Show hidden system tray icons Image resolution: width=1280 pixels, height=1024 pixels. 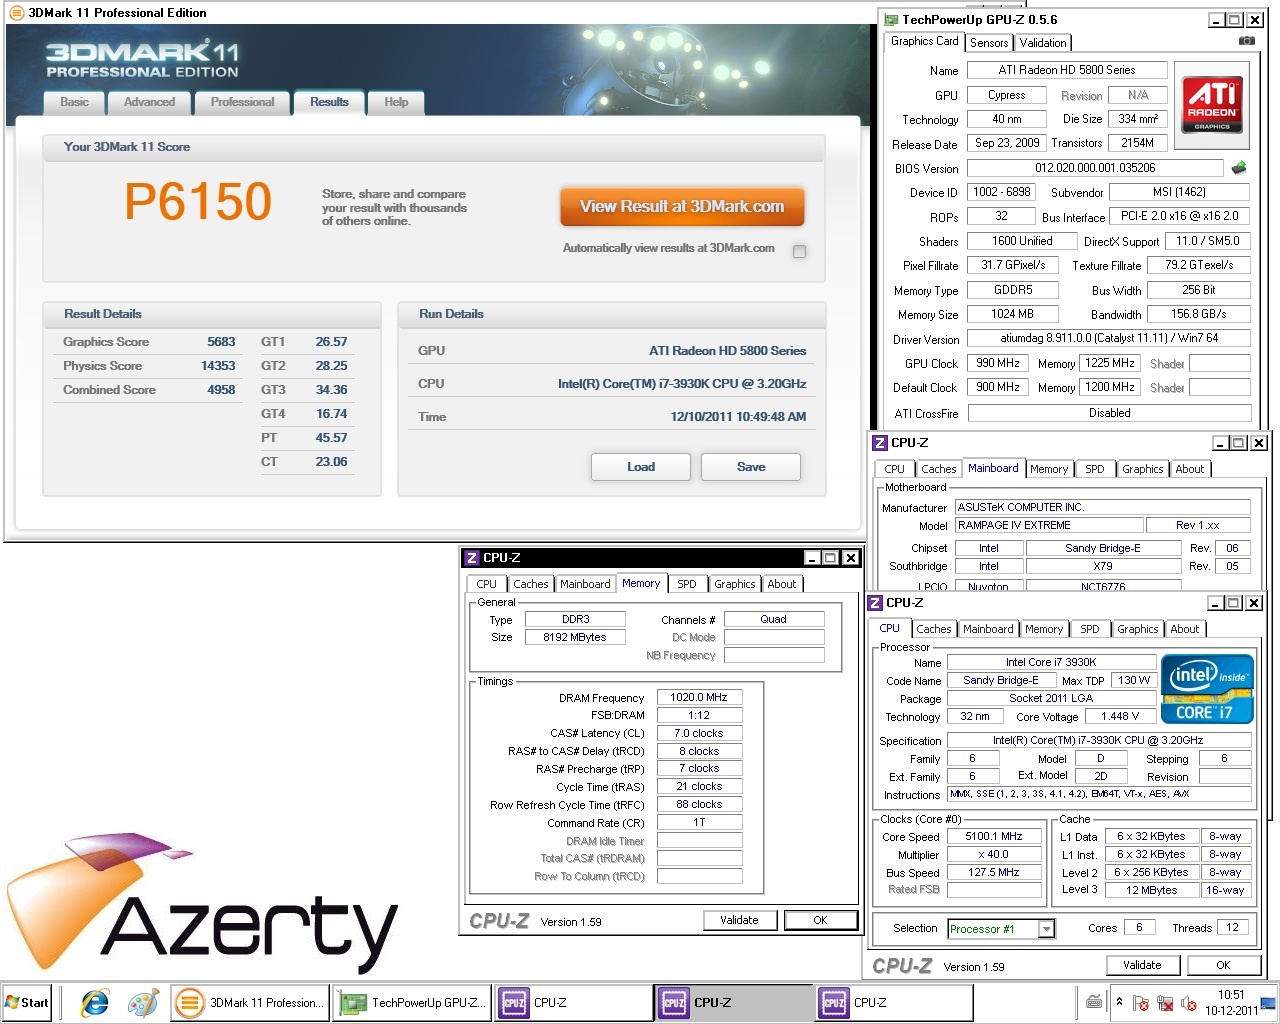pyautogui.click(x=1119, y=1002)
